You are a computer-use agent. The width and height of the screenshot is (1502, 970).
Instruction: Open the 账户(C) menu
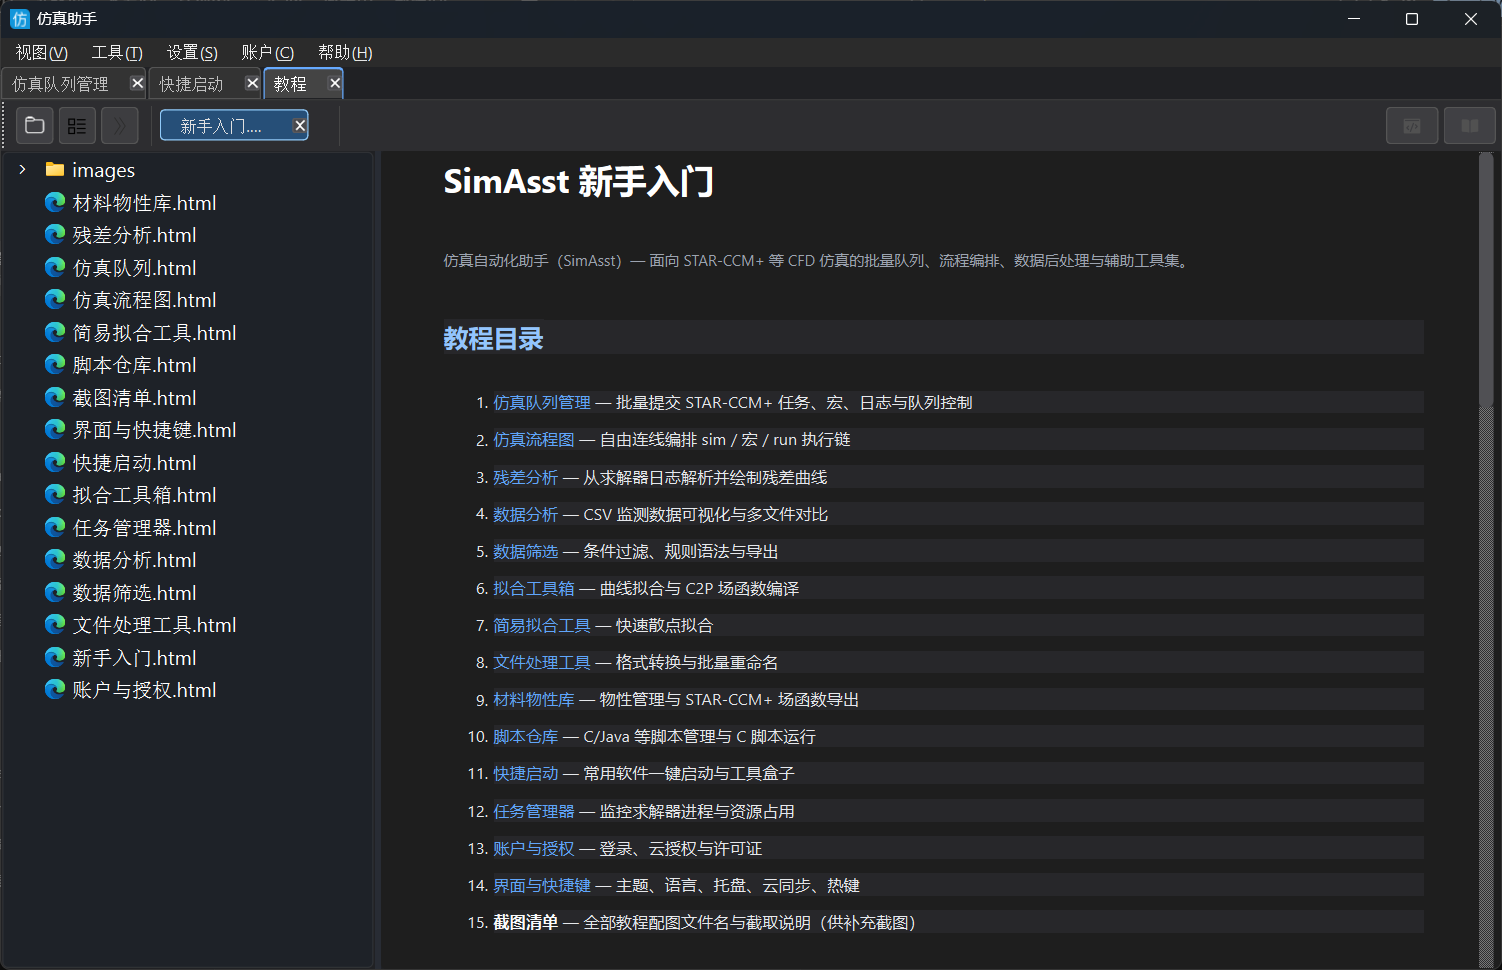268,52
